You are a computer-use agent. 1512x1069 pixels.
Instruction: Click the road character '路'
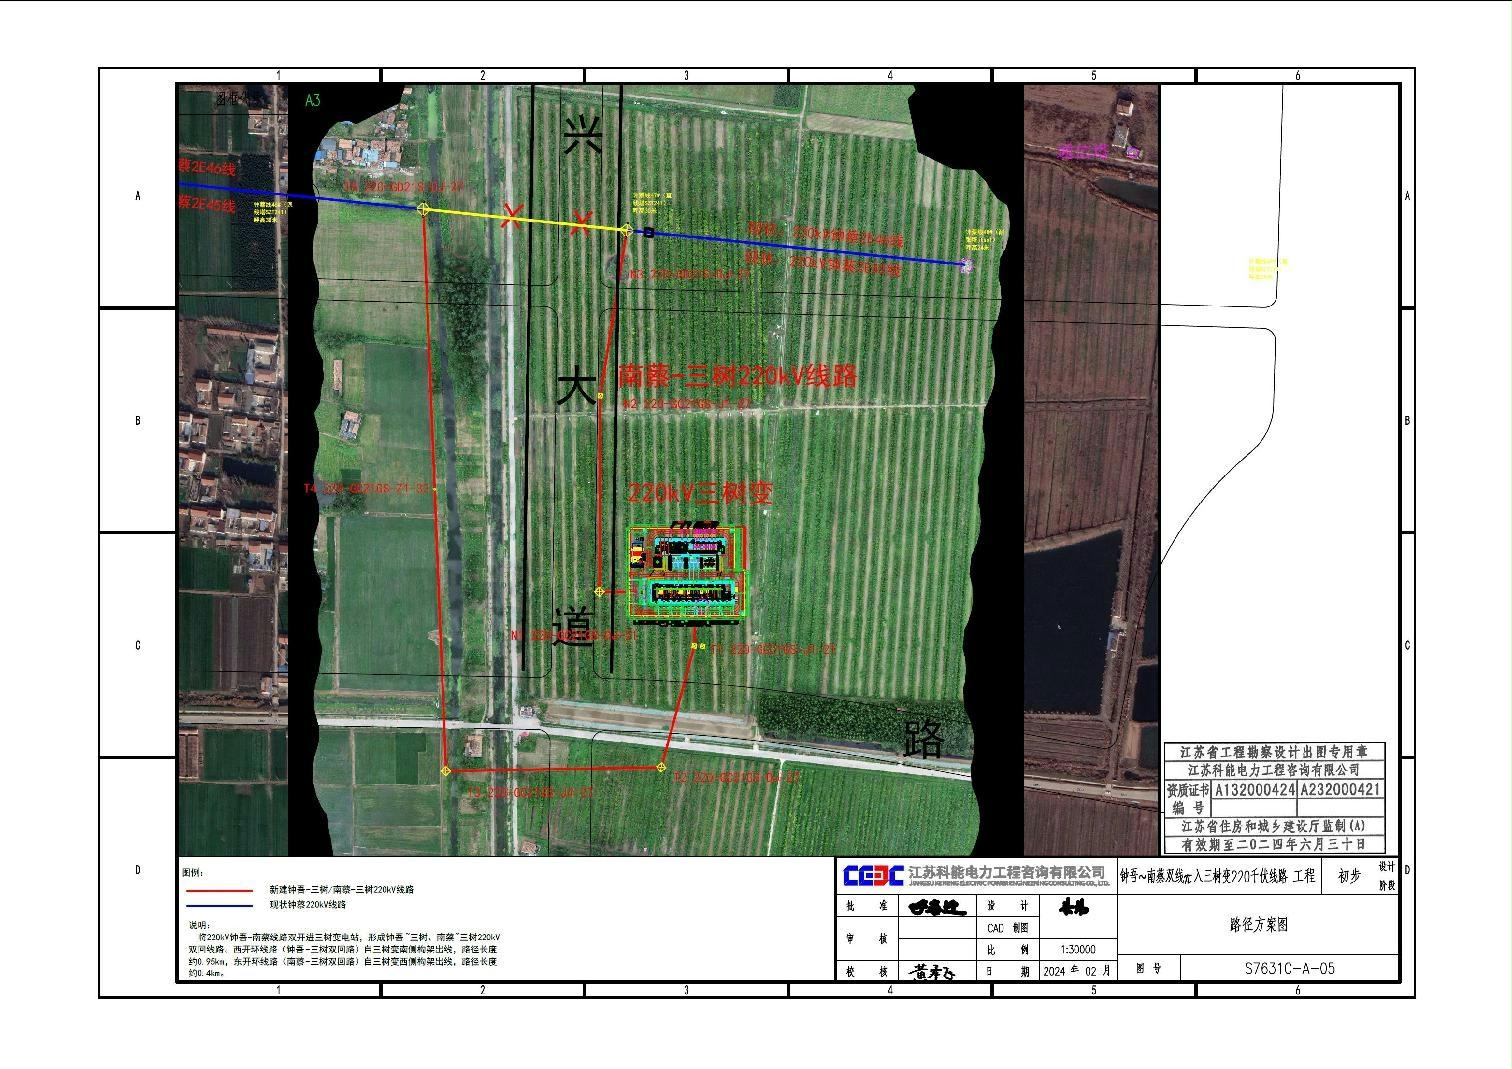click(923, 737)
